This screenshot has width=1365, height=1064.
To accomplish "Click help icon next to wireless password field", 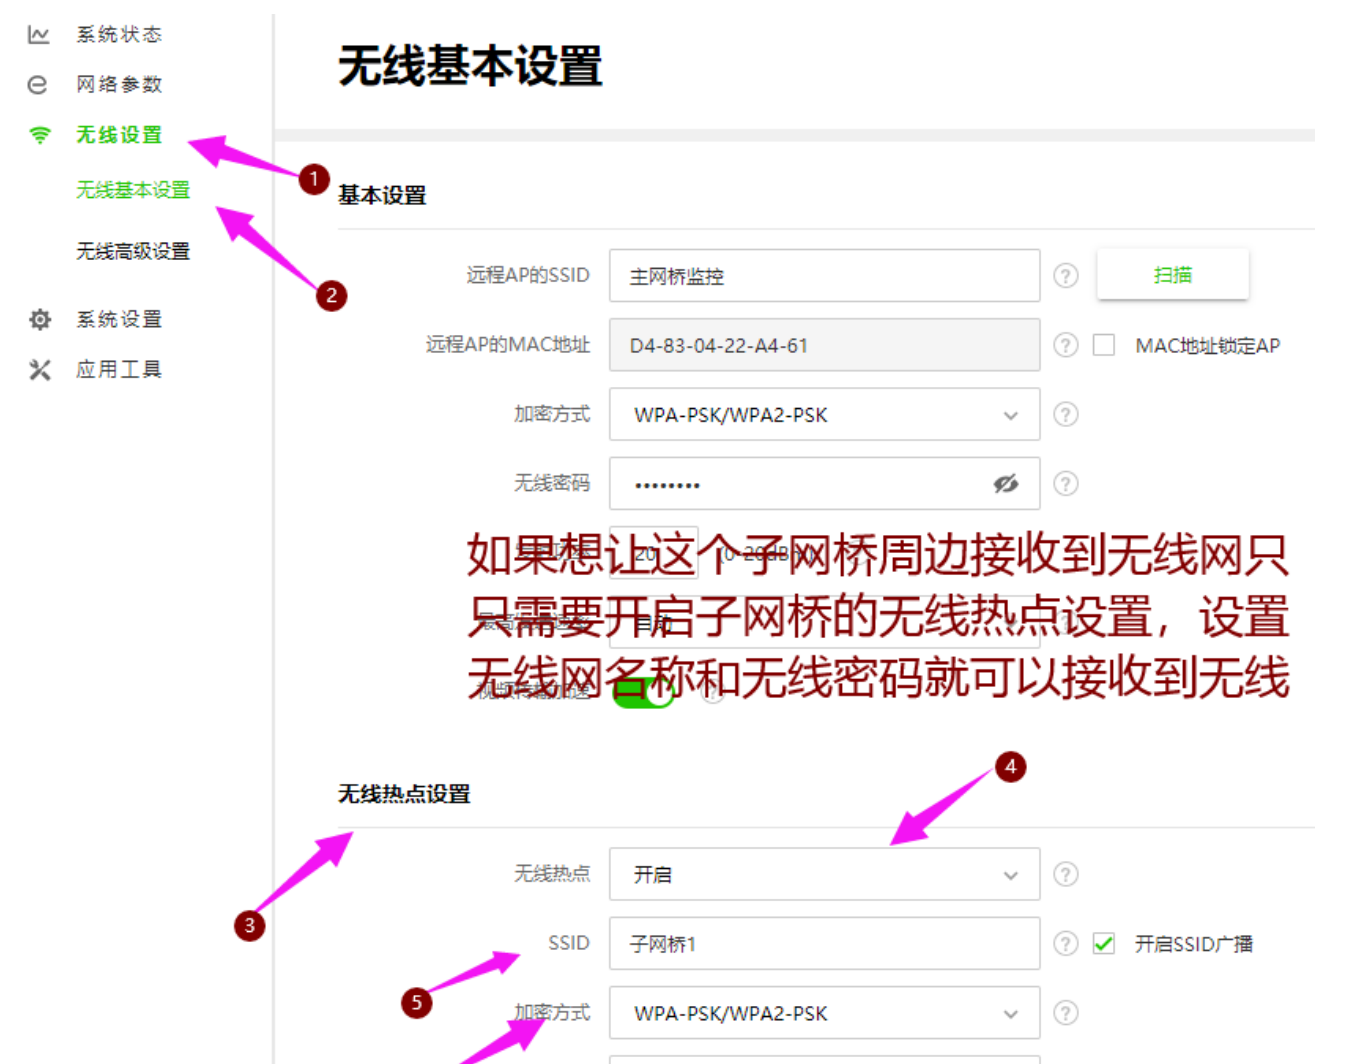I will (1066, 484).
